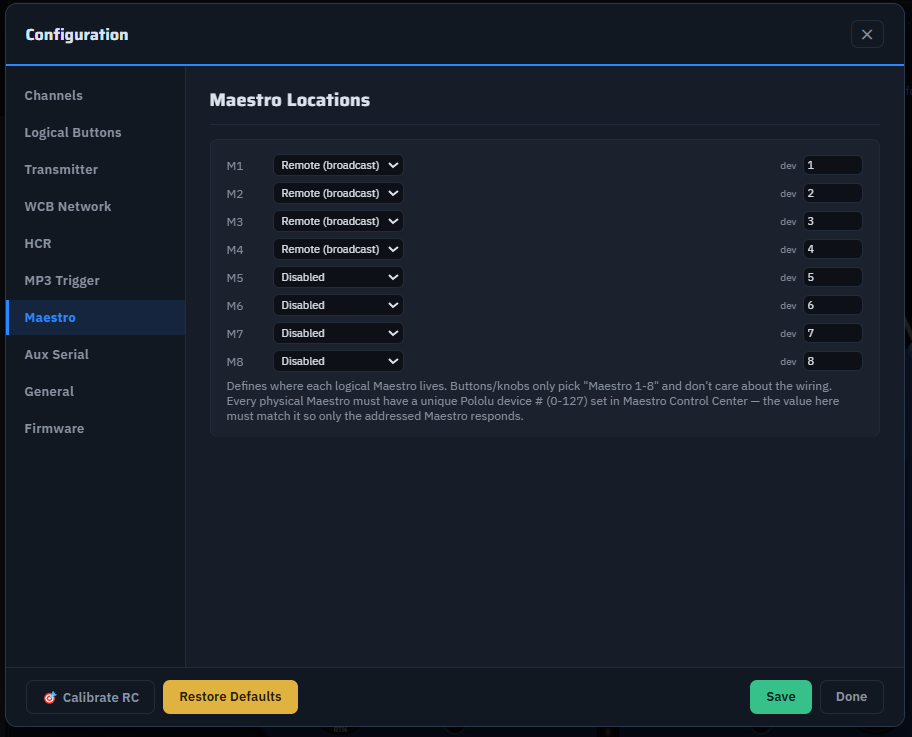Image resolution: width=912 pixels, height=737 pixels.
Task: Open the Firmware section
Action: coord(54,429)
